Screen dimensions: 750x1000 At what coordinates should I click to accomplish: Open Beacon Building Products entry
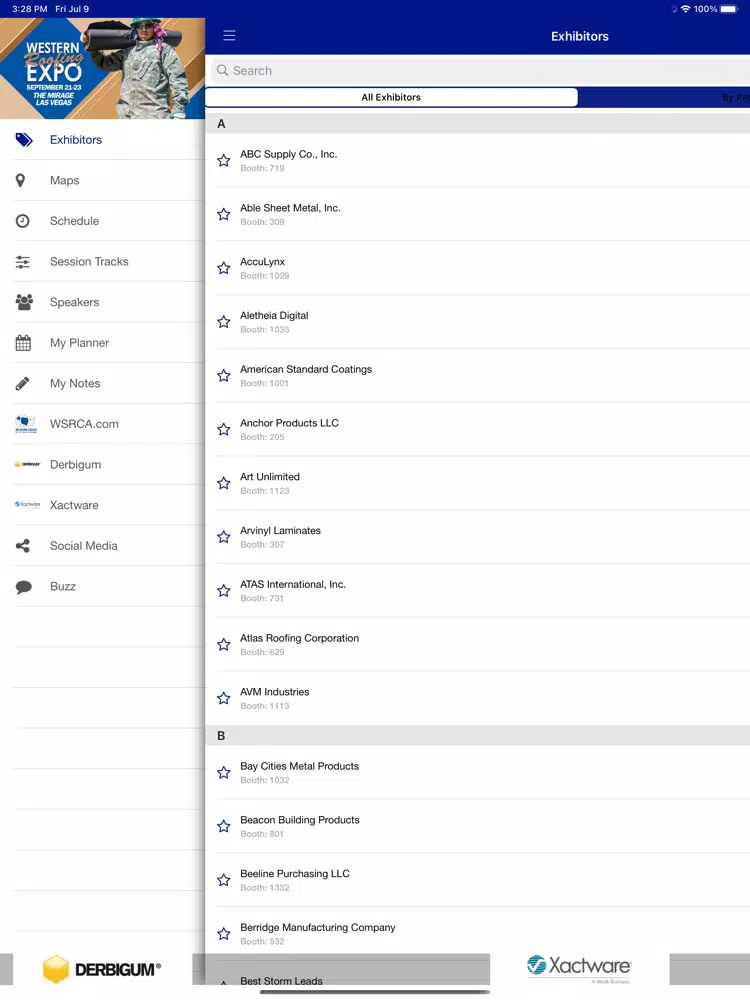(477, 827)
